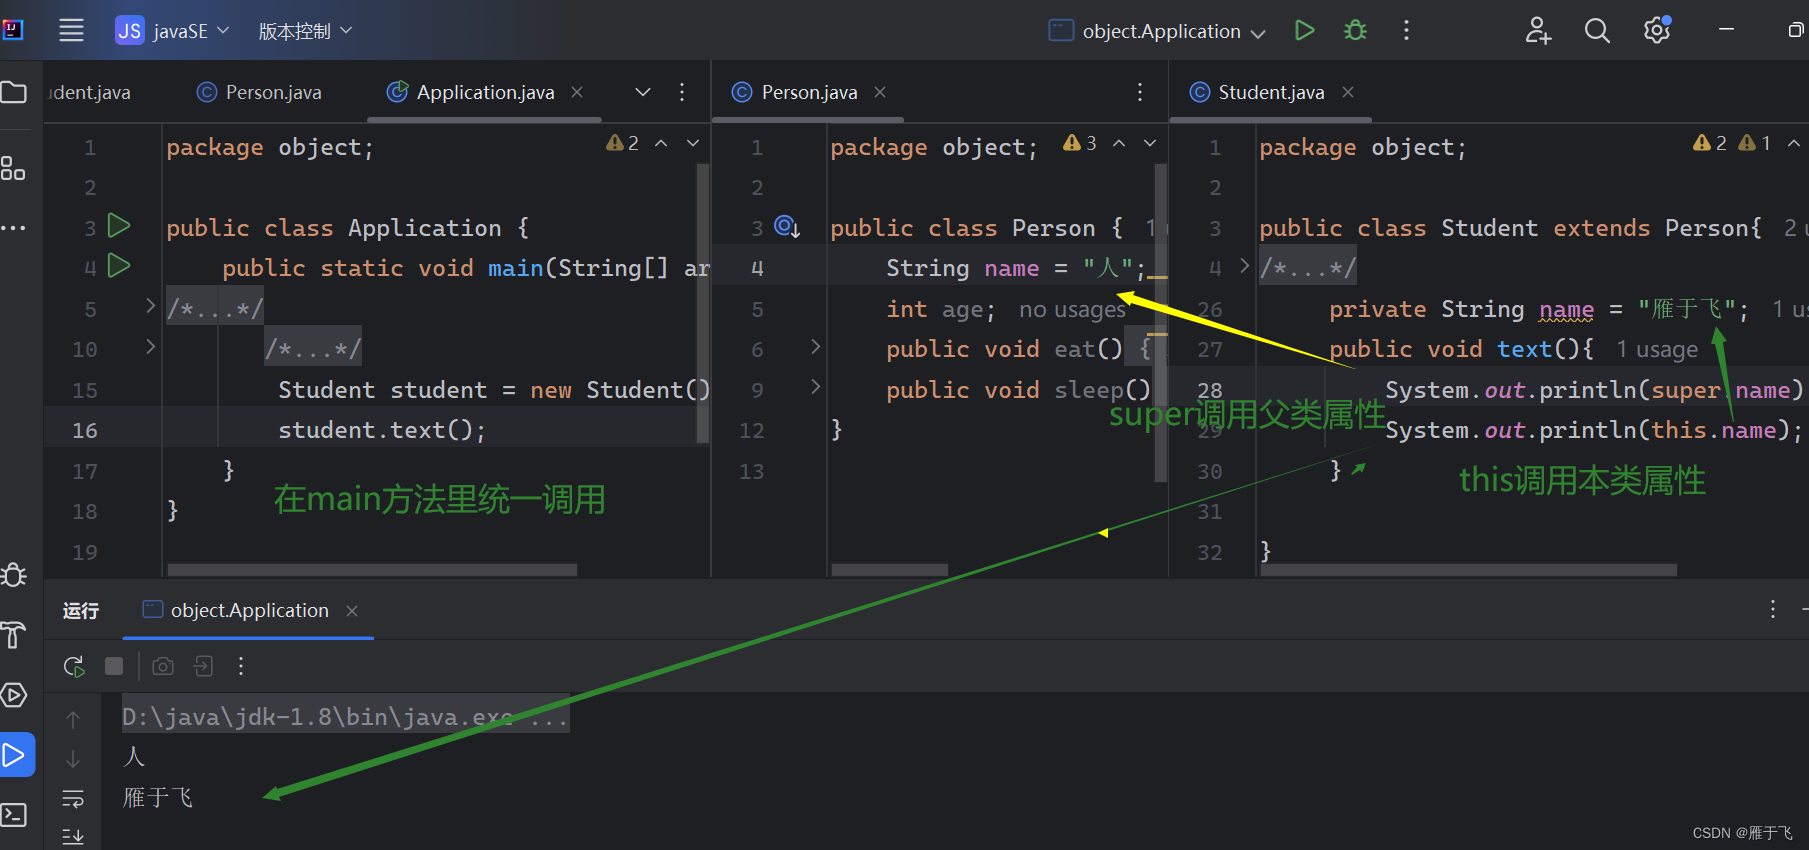The image size is (1809, 850).
Task: Open the Project tool window folder icon
Action: click(14, 92)
